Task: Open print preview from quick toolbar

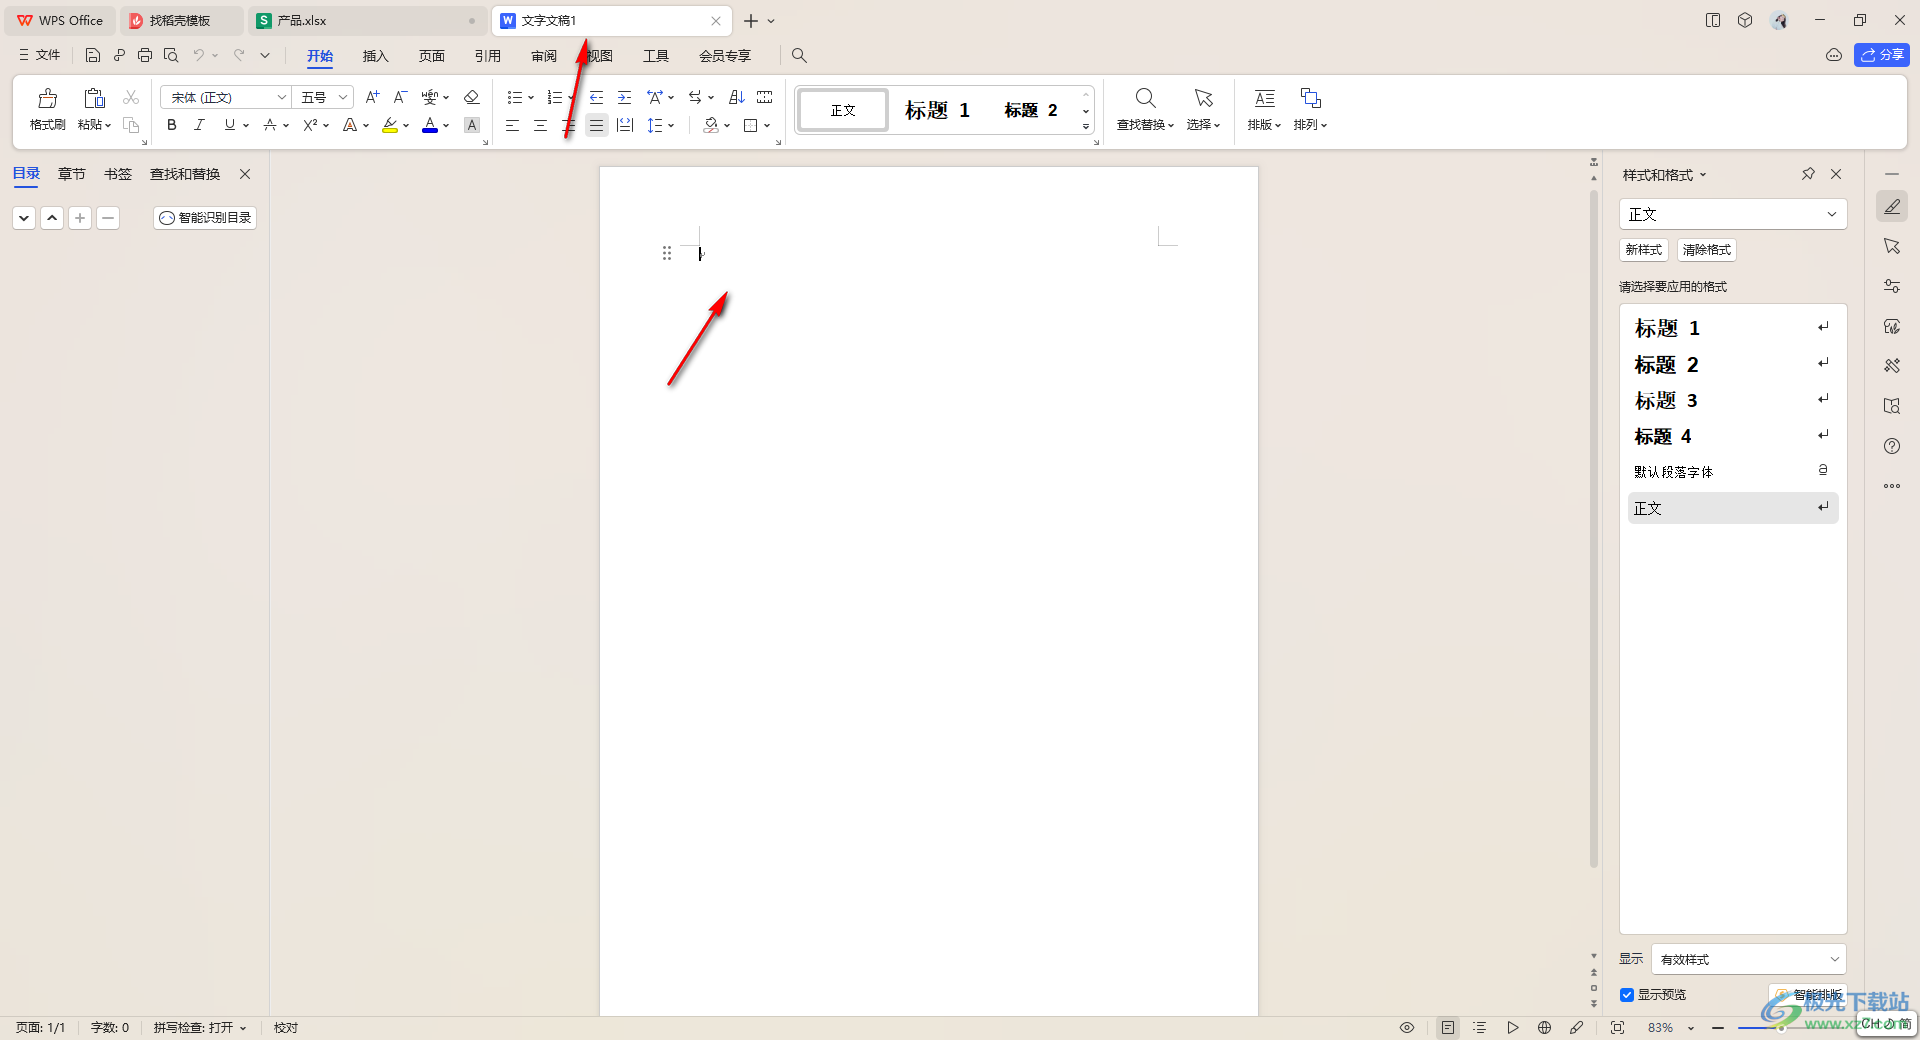Action: pos(171,55)
